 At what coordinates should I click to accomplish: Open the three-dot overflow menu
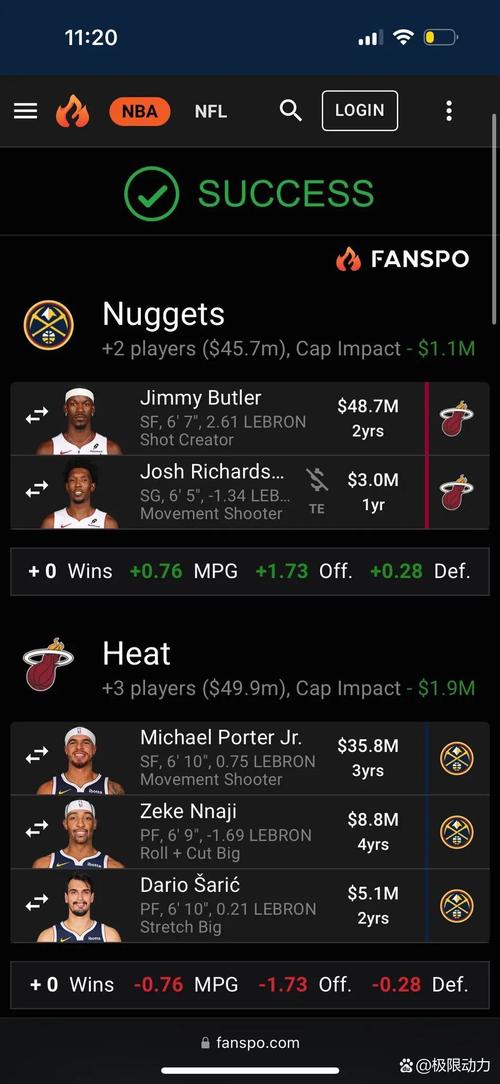click(449, 111)
